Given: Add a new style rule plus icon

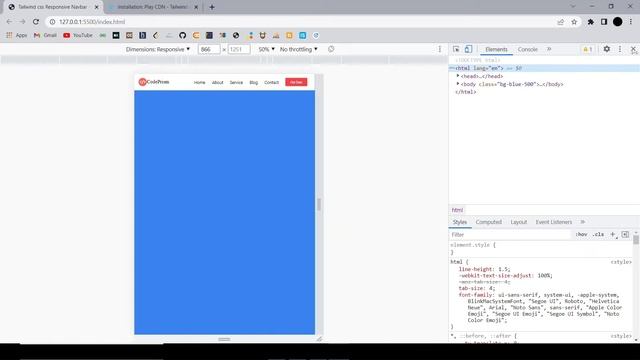Looking at the screenshot, I should click(613, 235).
